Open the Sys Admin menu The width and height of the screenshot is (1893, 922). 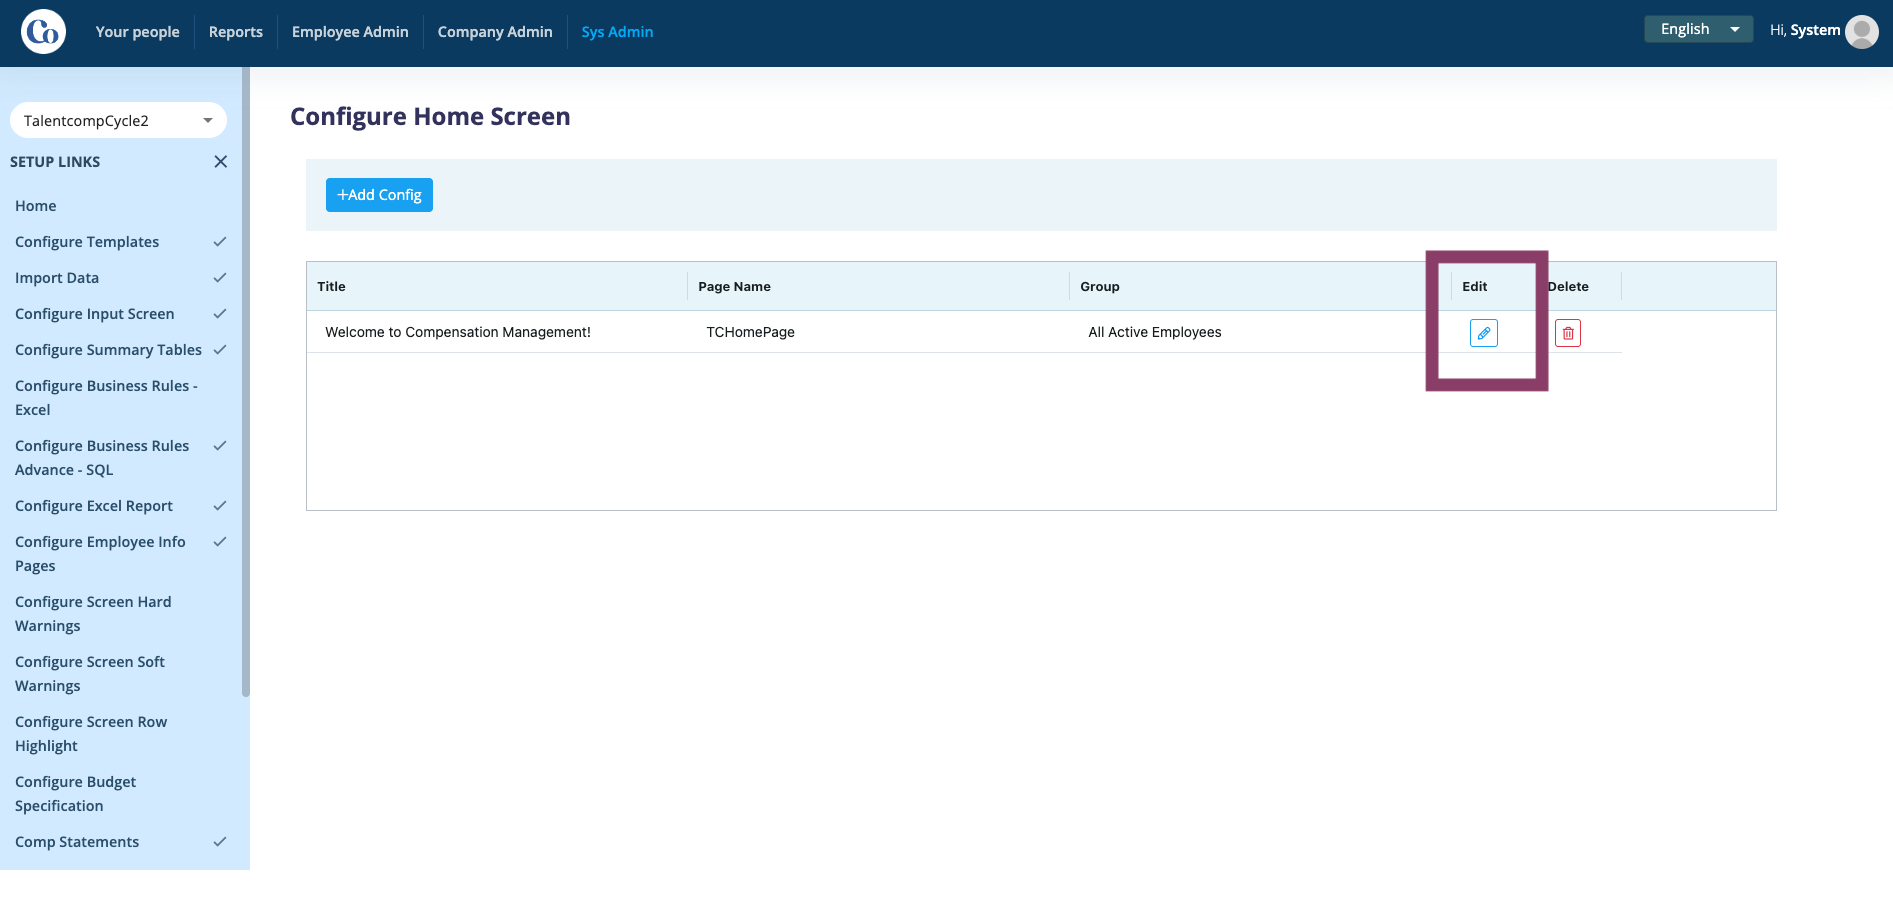point(617,32)
